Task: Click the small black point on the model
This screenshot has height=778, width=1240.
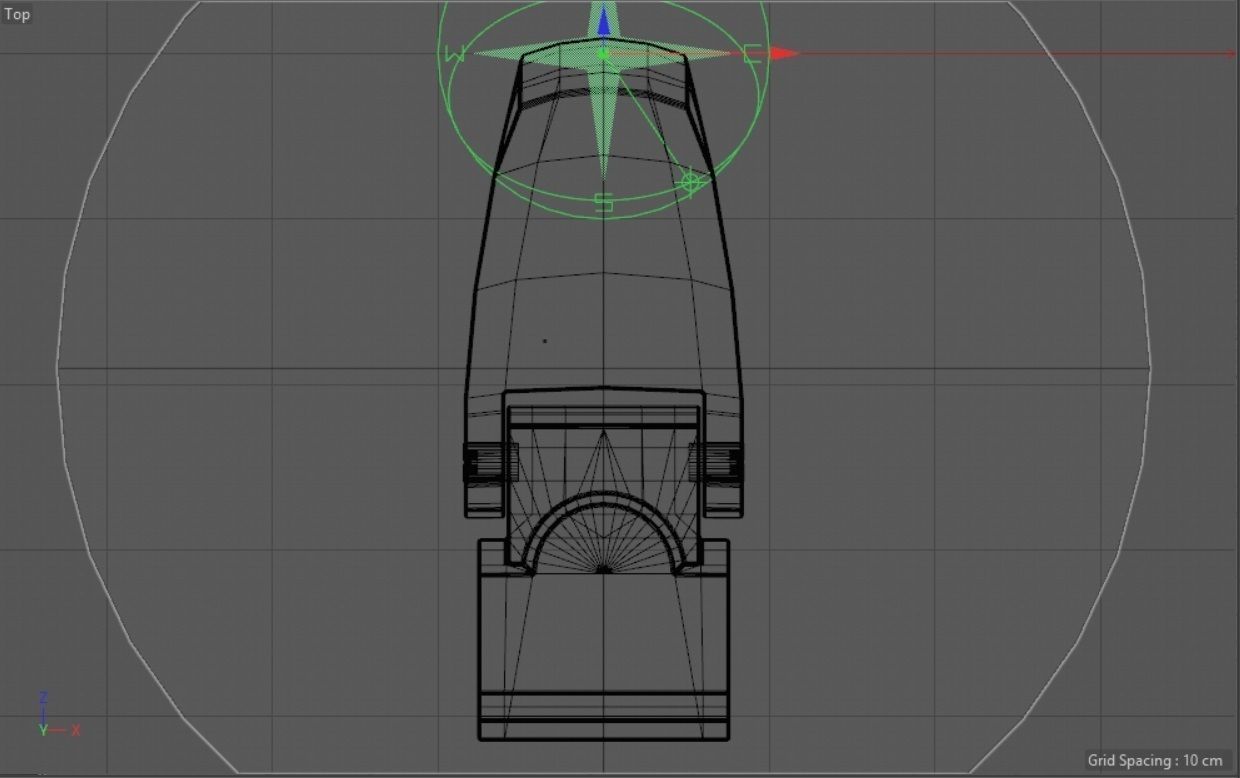Action: (545, 341)
